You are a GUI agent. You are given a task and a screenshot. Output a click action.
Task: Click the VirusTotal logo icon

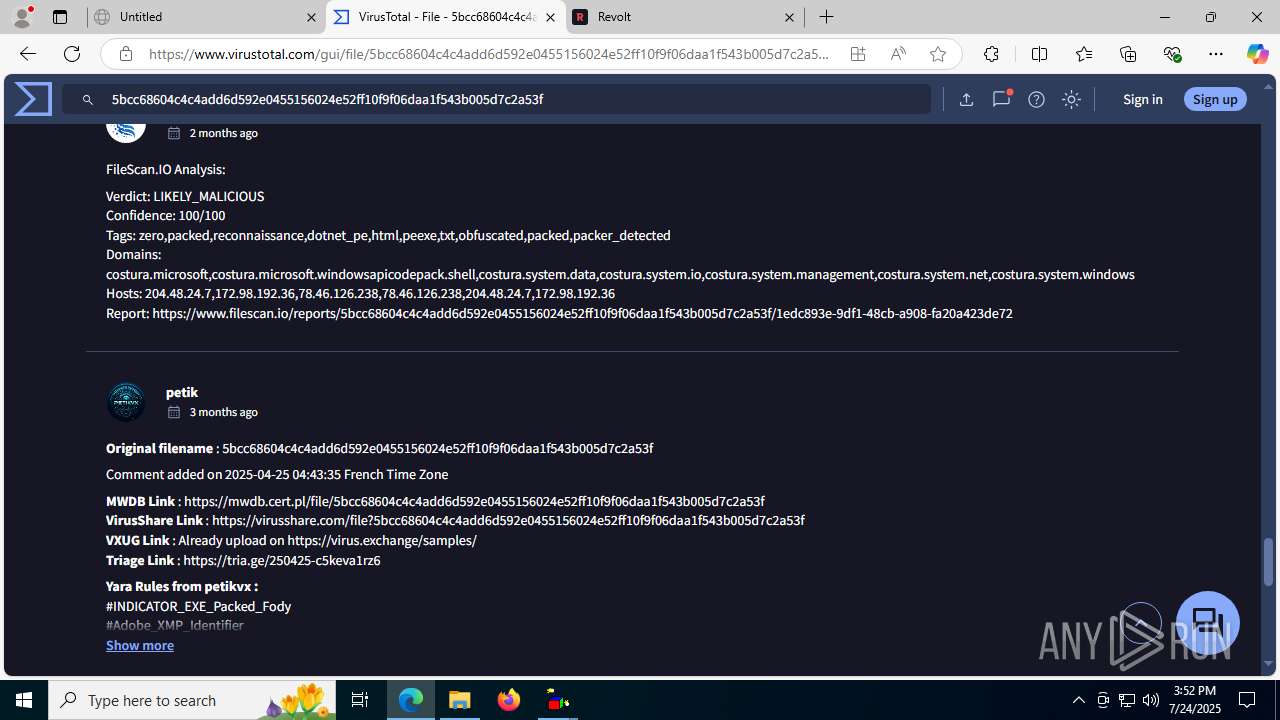point(33,99)
